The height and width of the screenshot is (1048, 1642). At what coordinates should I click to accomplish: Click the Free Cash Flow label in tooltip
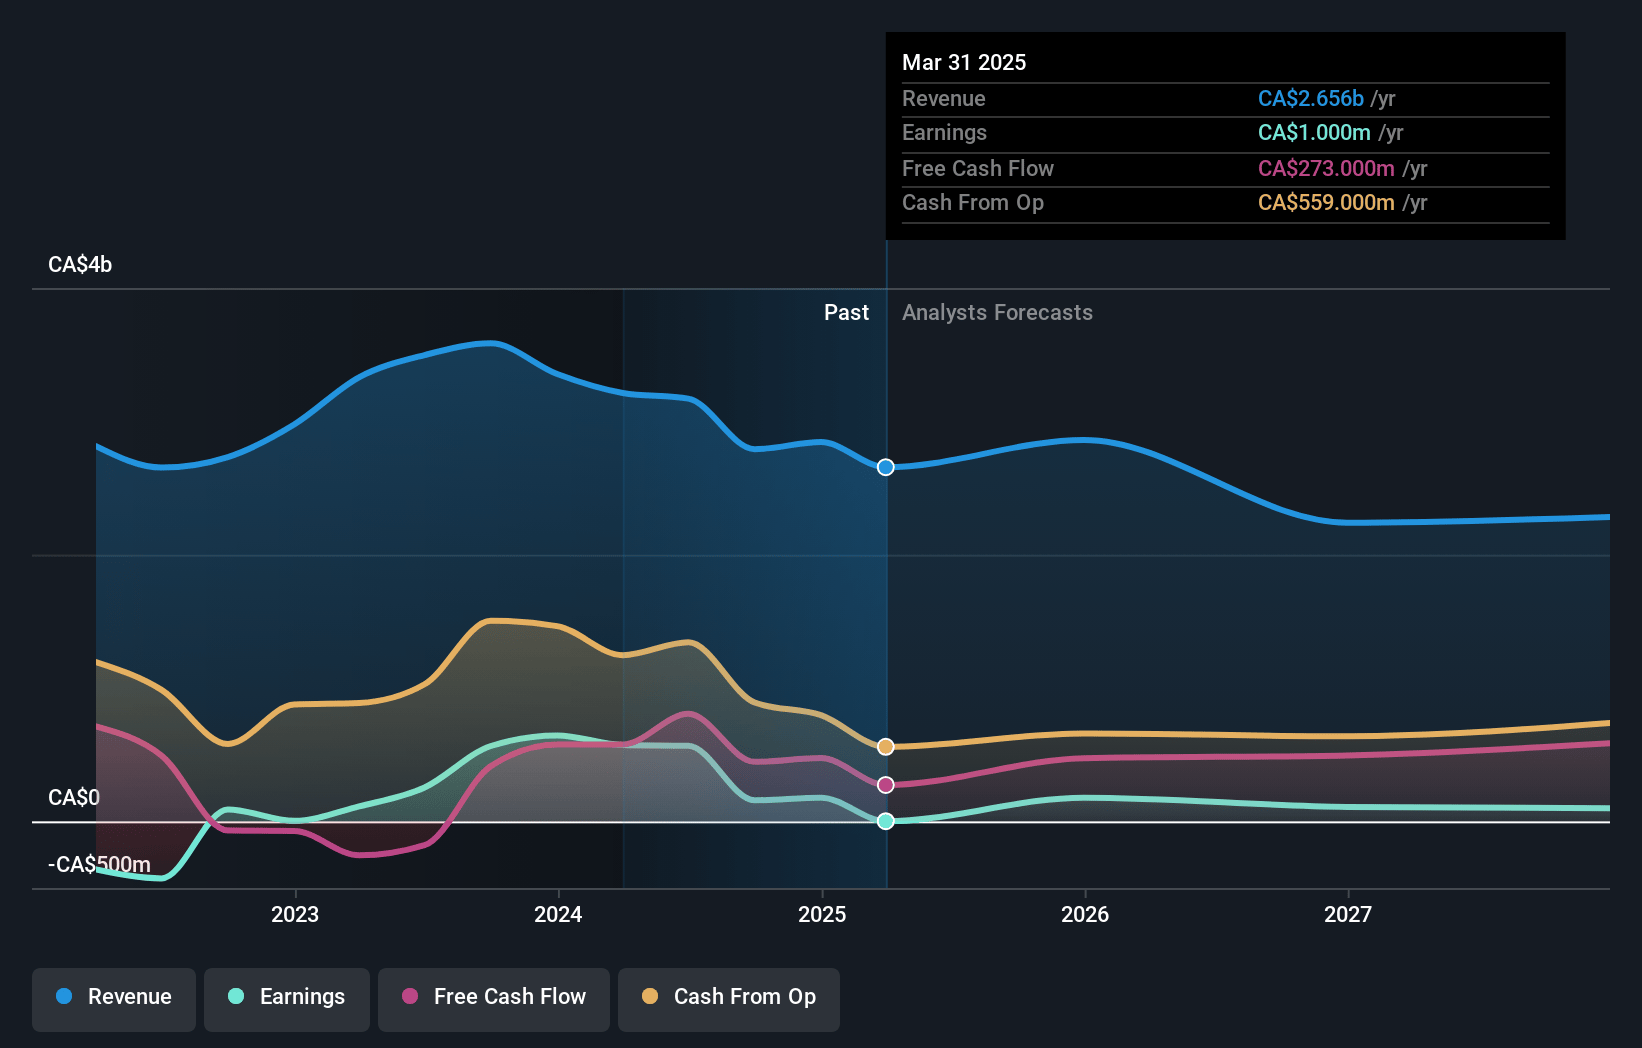point(978,169)
